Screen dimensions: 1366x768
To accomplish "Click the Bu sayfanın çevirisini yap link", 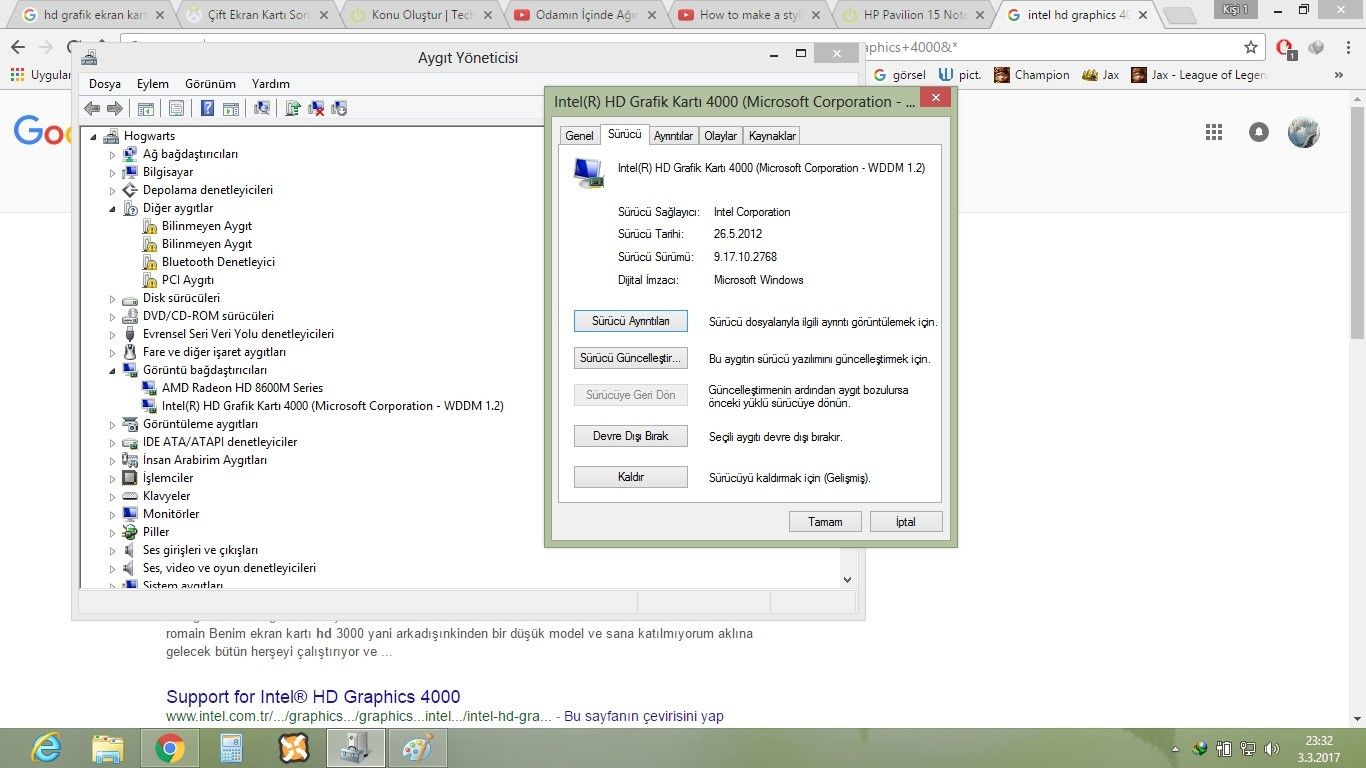I will pos(644,716).
